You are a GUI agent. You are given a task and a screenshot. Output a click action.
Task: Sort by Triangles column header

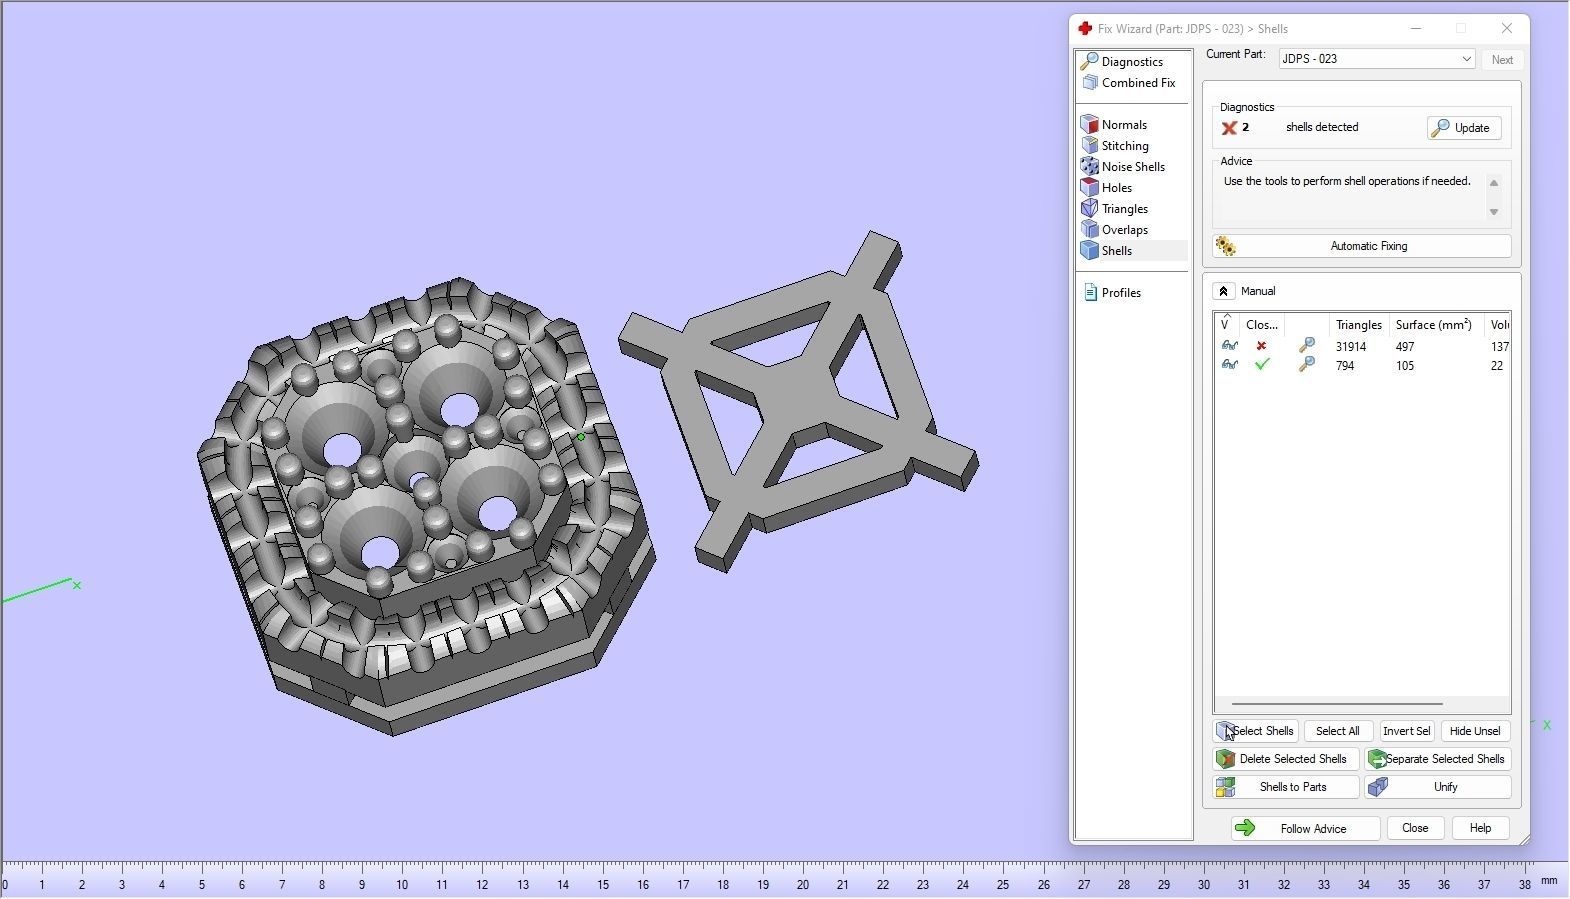pos(1359,325)
